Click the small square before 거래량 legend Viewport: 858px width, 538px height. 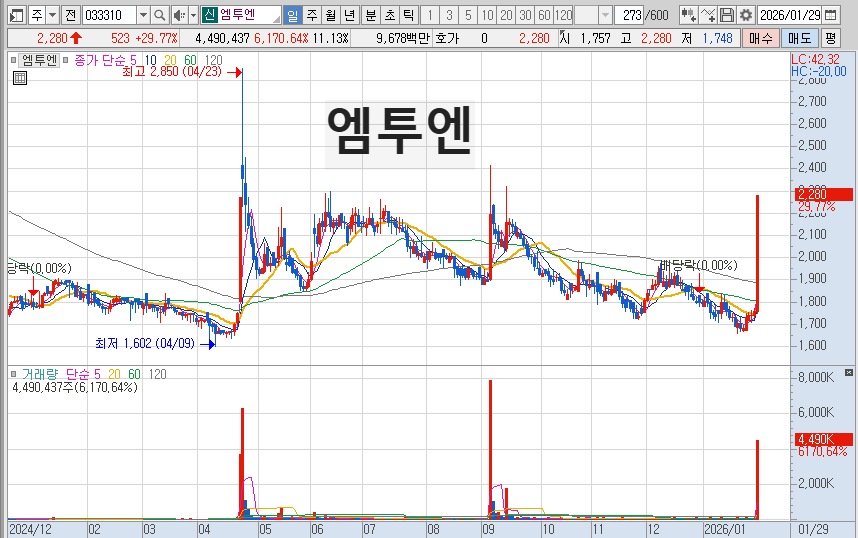pyautogui.click(x=14, y=374)
